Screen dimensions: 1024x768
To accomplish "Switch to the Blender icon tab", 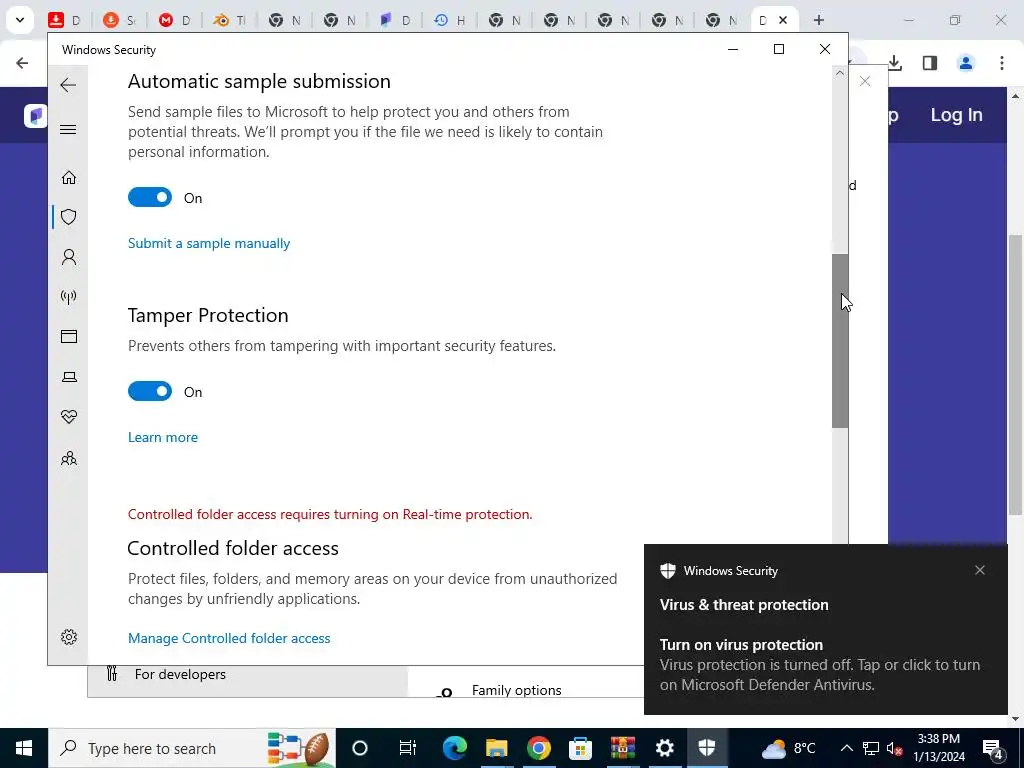I will pyautogui.click(x=229, y=20).
